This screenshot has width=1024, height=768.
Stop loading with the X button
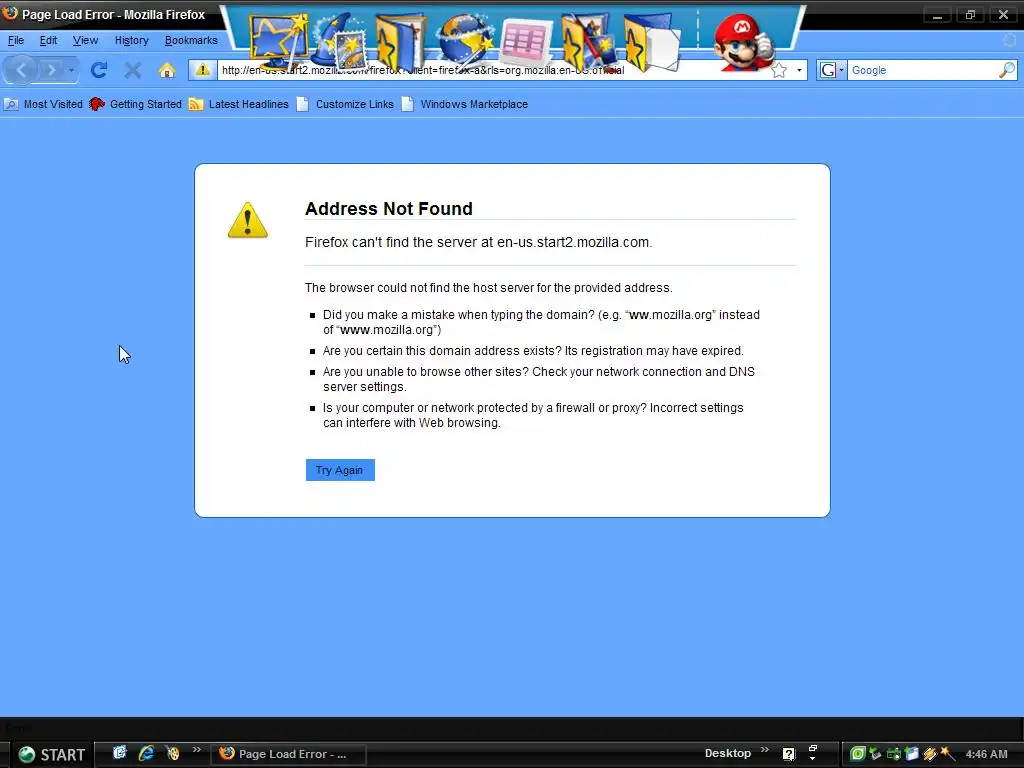pos(133,70)
